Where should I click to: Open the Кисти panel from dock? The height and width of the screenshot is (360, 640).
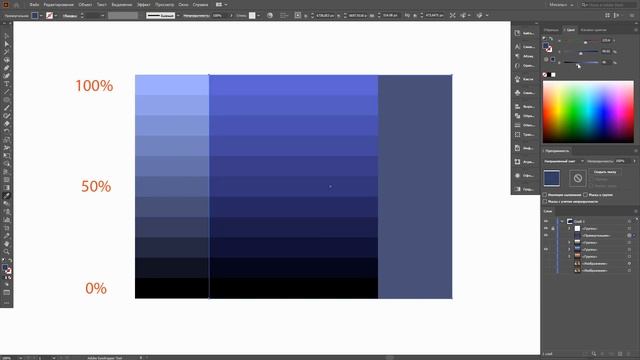524,79
